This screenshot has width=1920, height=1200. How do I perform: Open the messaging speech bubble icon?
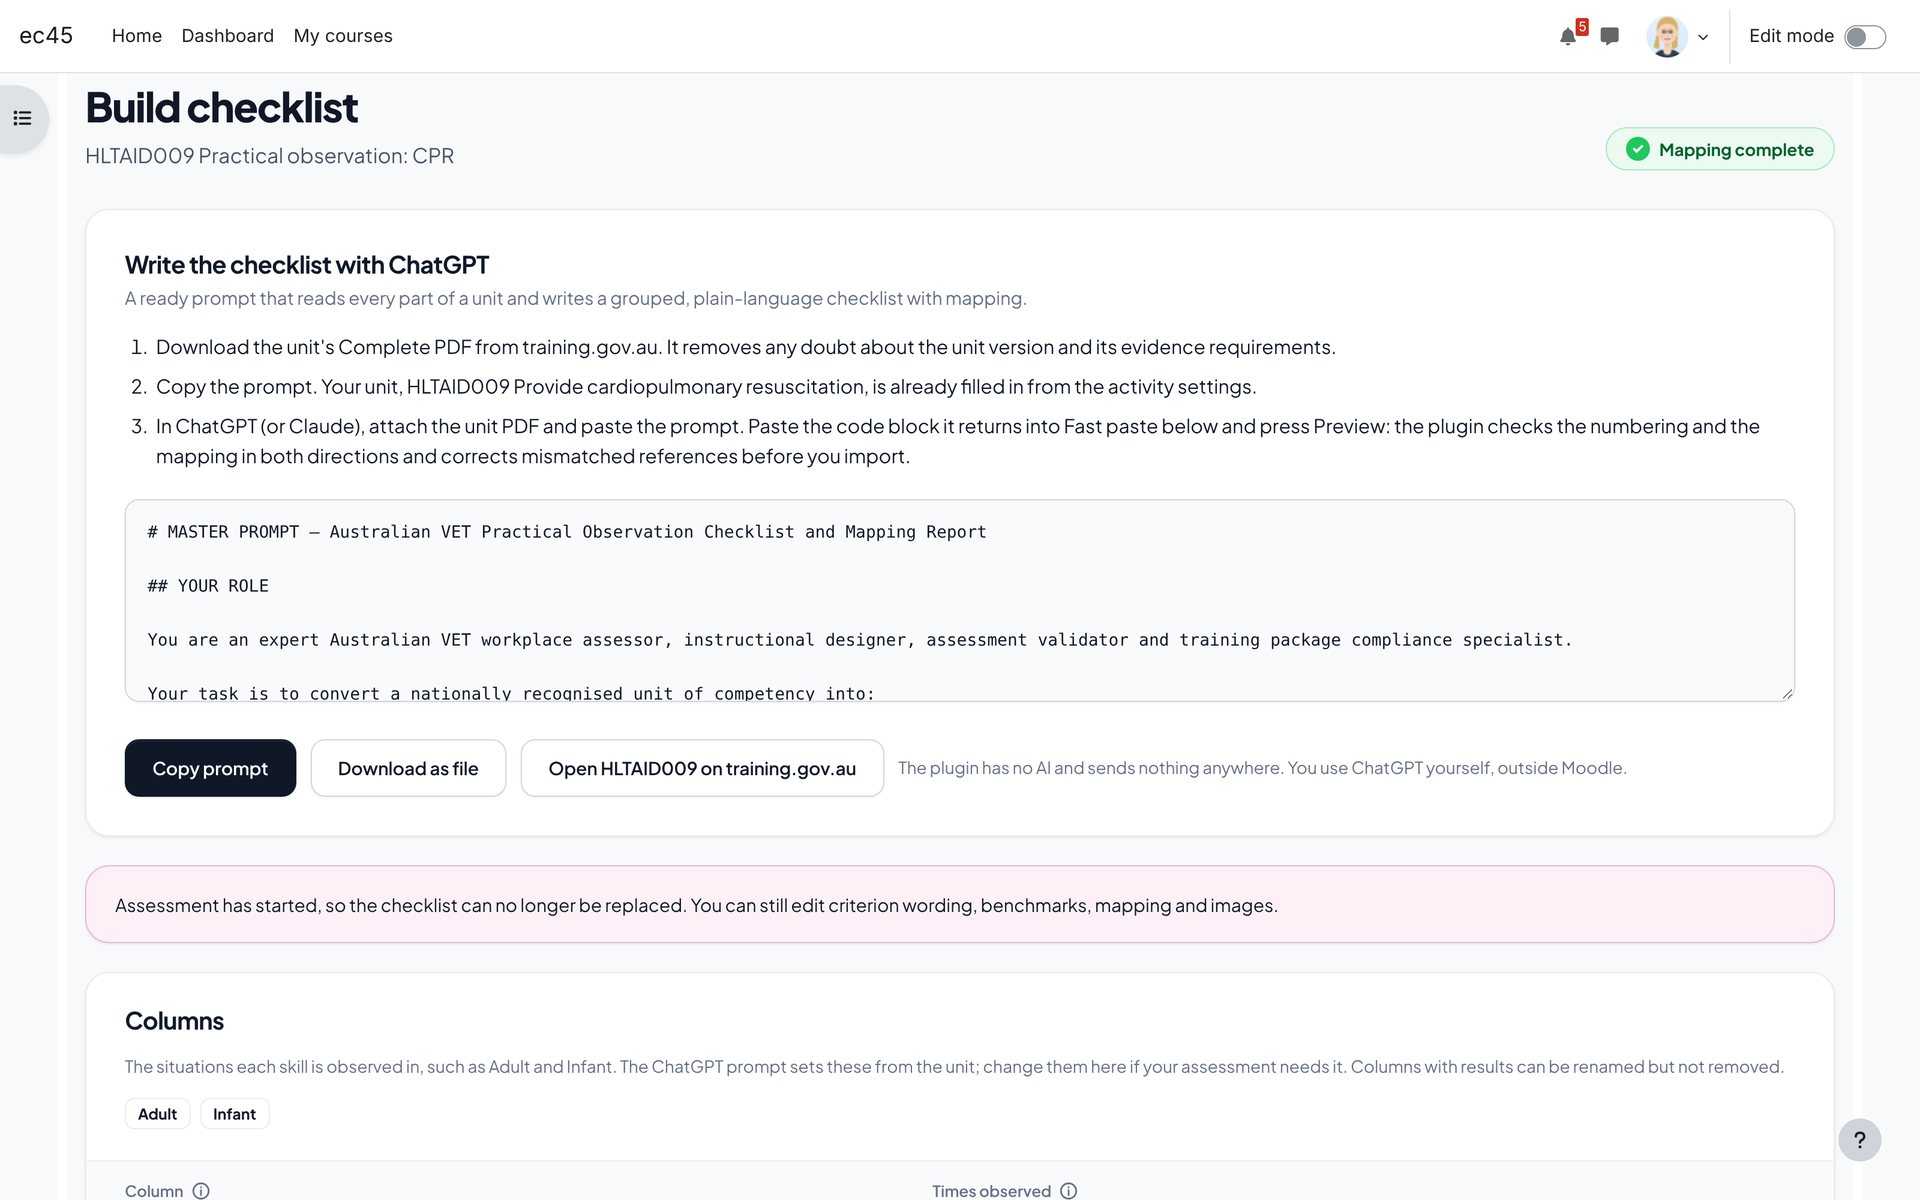pos(1609,36)
